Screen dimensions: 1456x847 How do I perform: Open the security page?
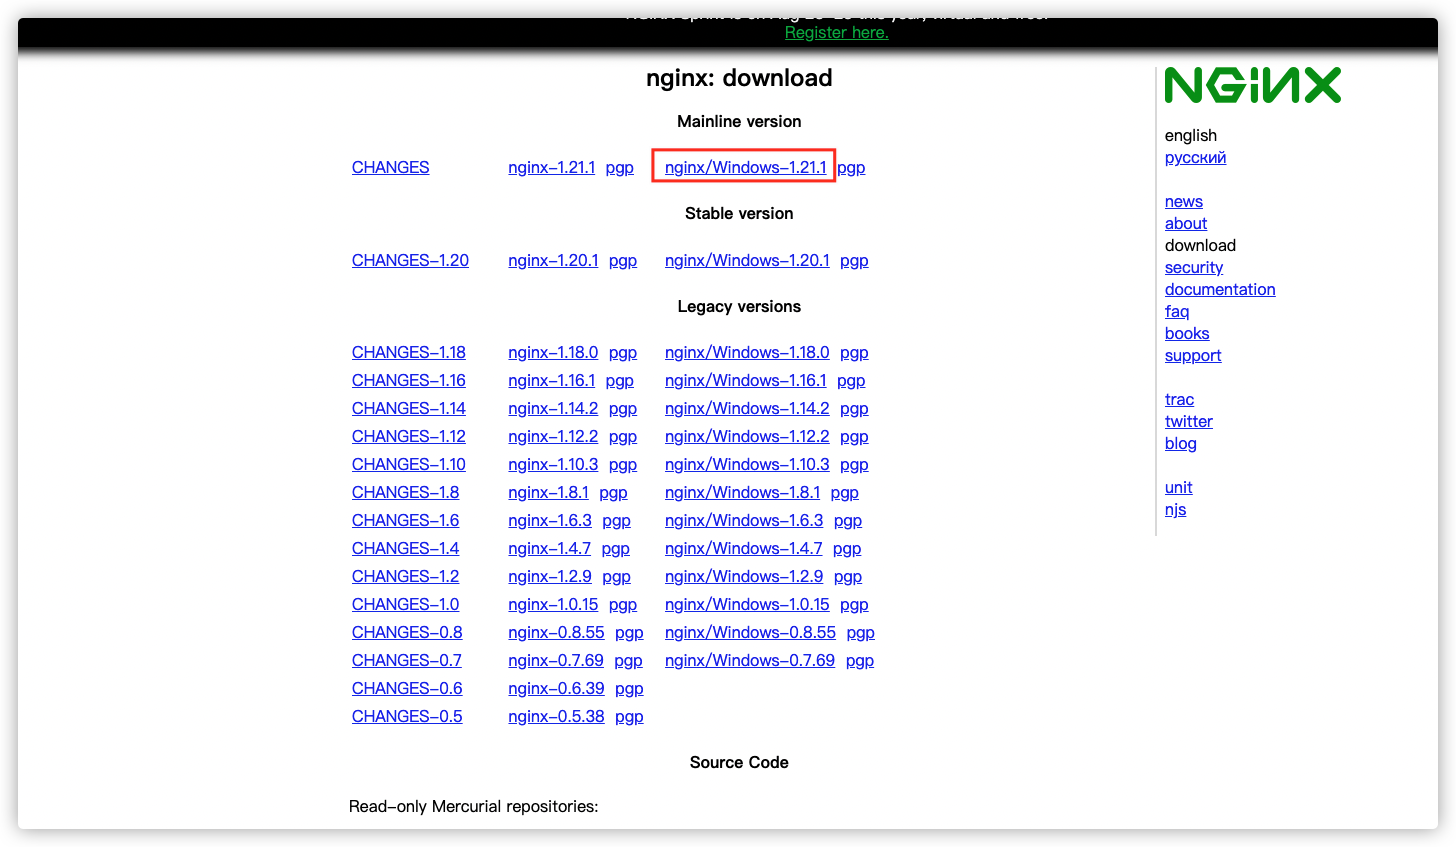click(1194, 268)
